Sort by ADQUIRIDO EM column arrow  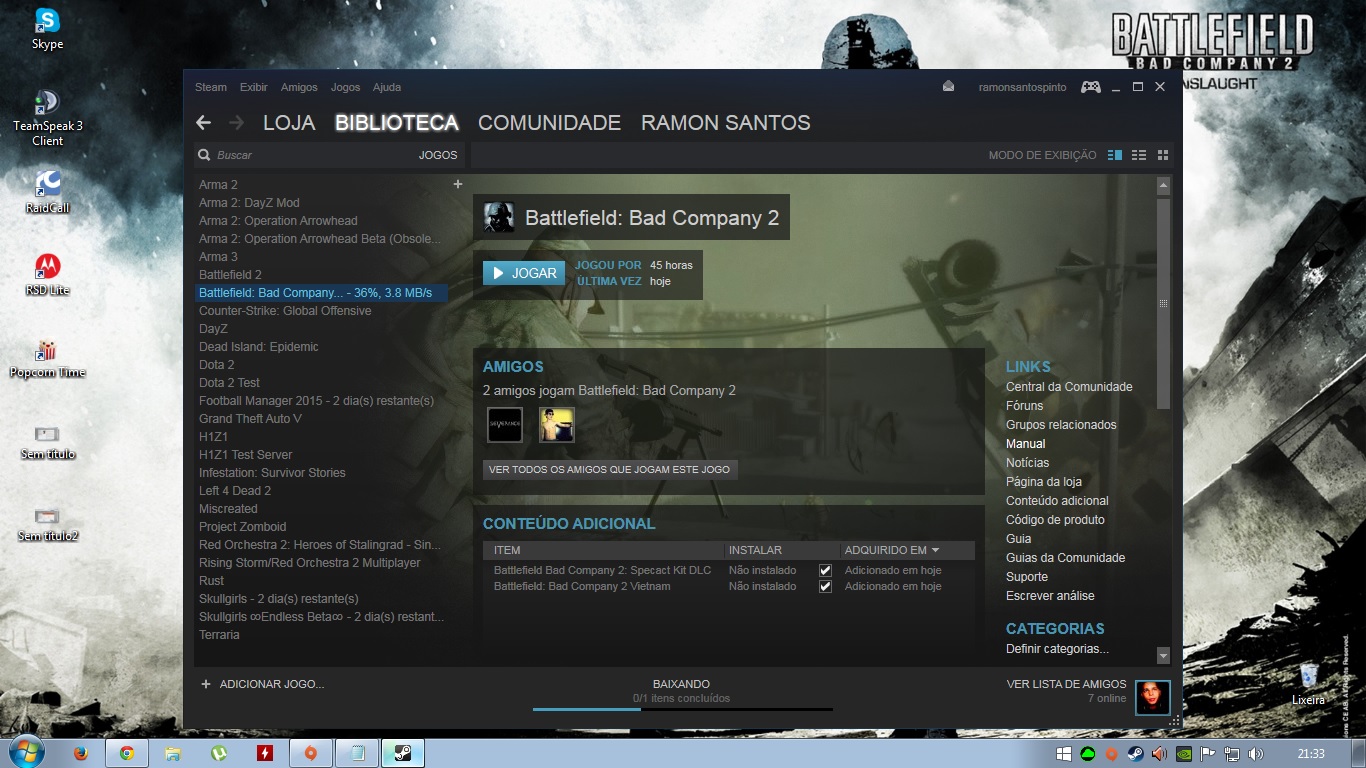pos(935,550)
